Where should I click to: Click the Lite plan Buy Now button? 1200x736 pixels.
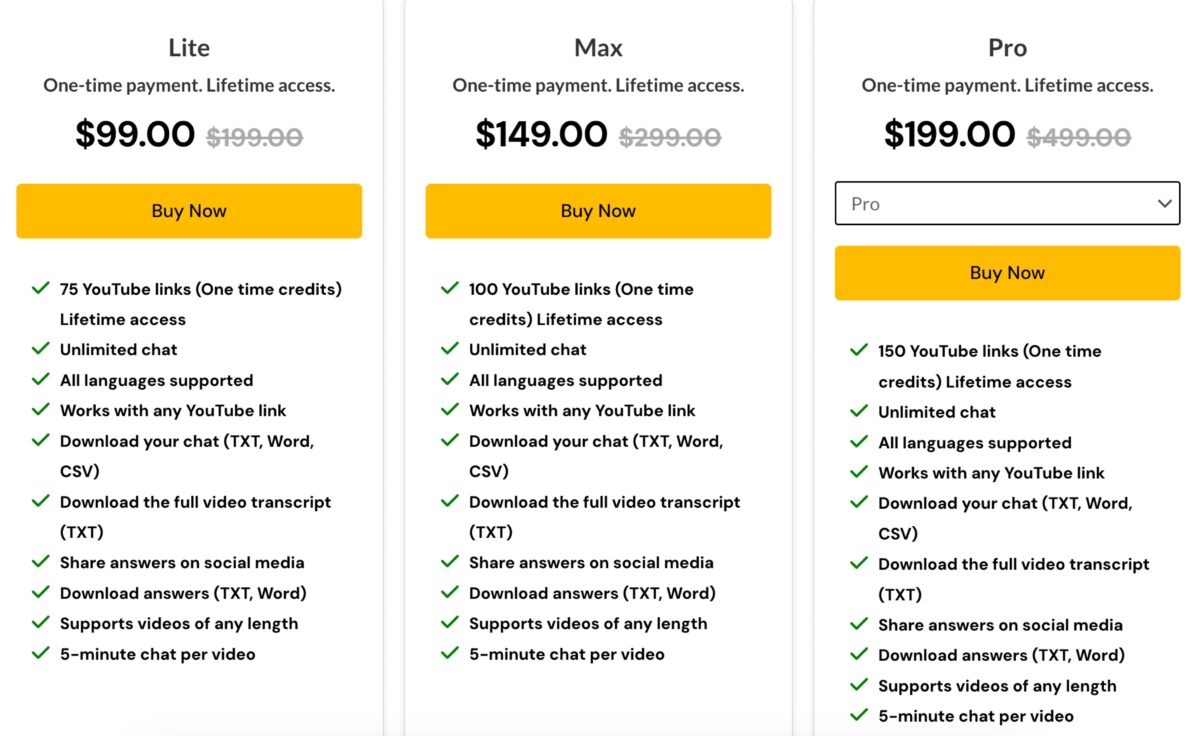coord(189,211)
